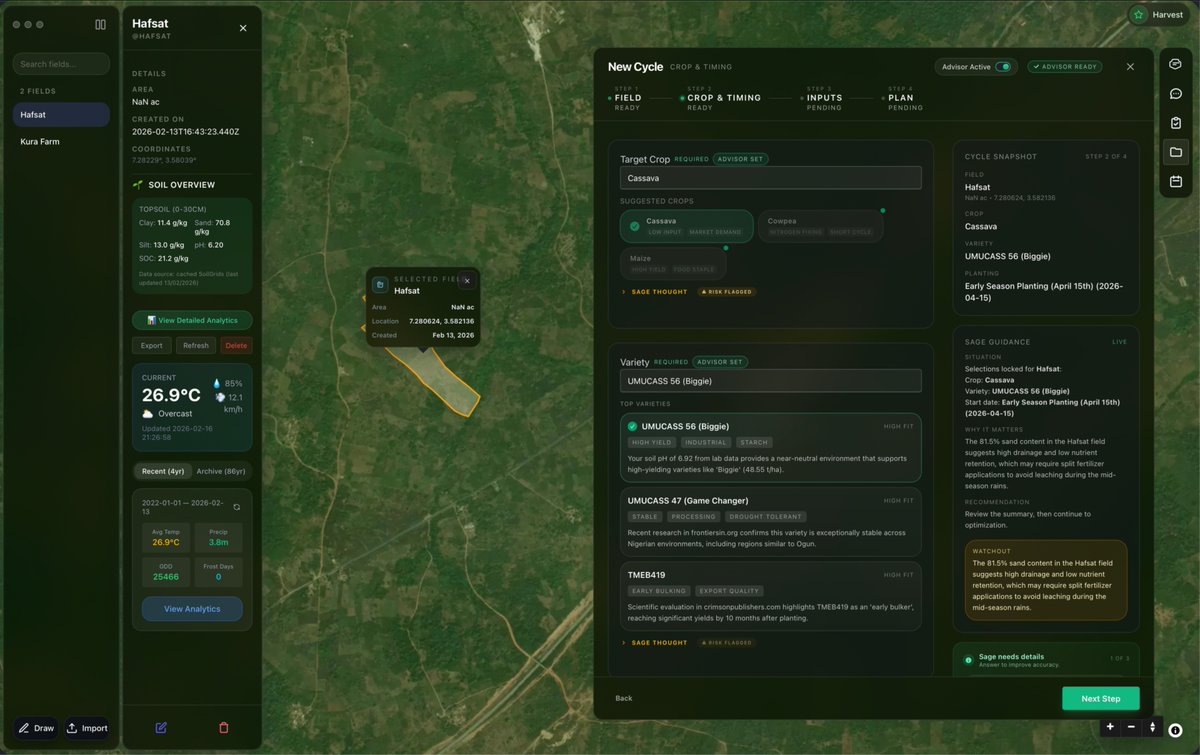Switch to the Recent (4yr) tab
The width and height of the screenshot is (1200, 755).
point(163,471)
